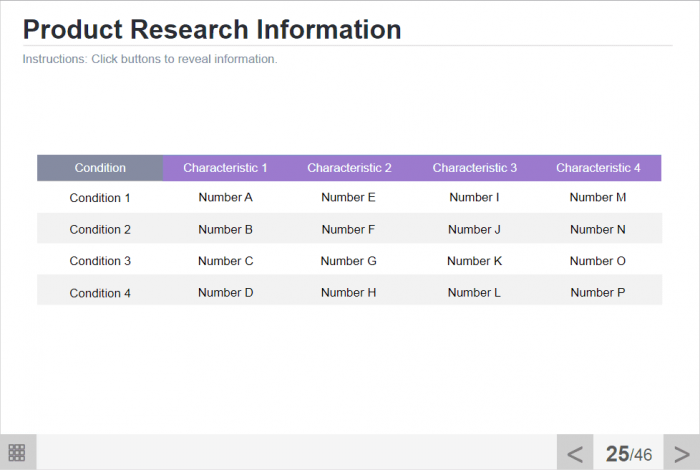Image resolution: width=700 pixels, height=470 pixels.
Task: Click the 25/46 slide counter
Action: [x=628, y=454]
